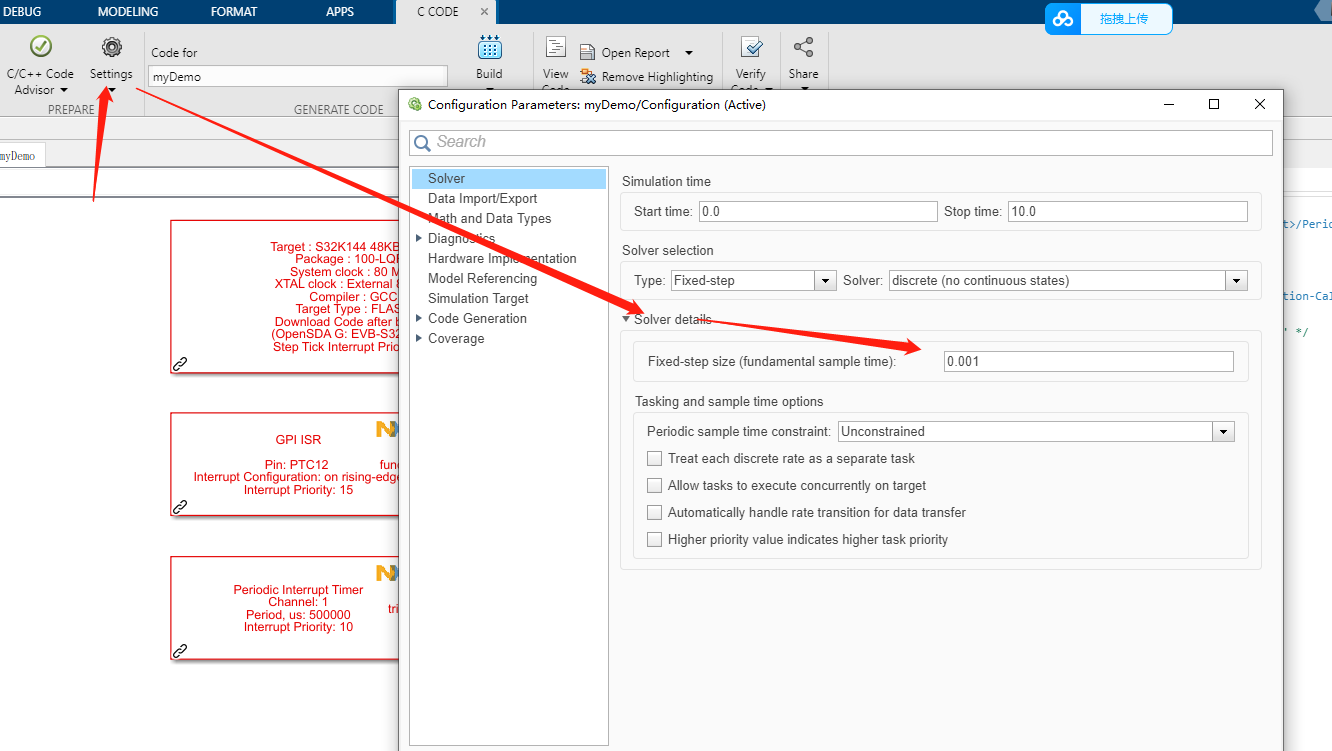Minimize the Configuration Parameters dialog

click(x=1168, y=104)
